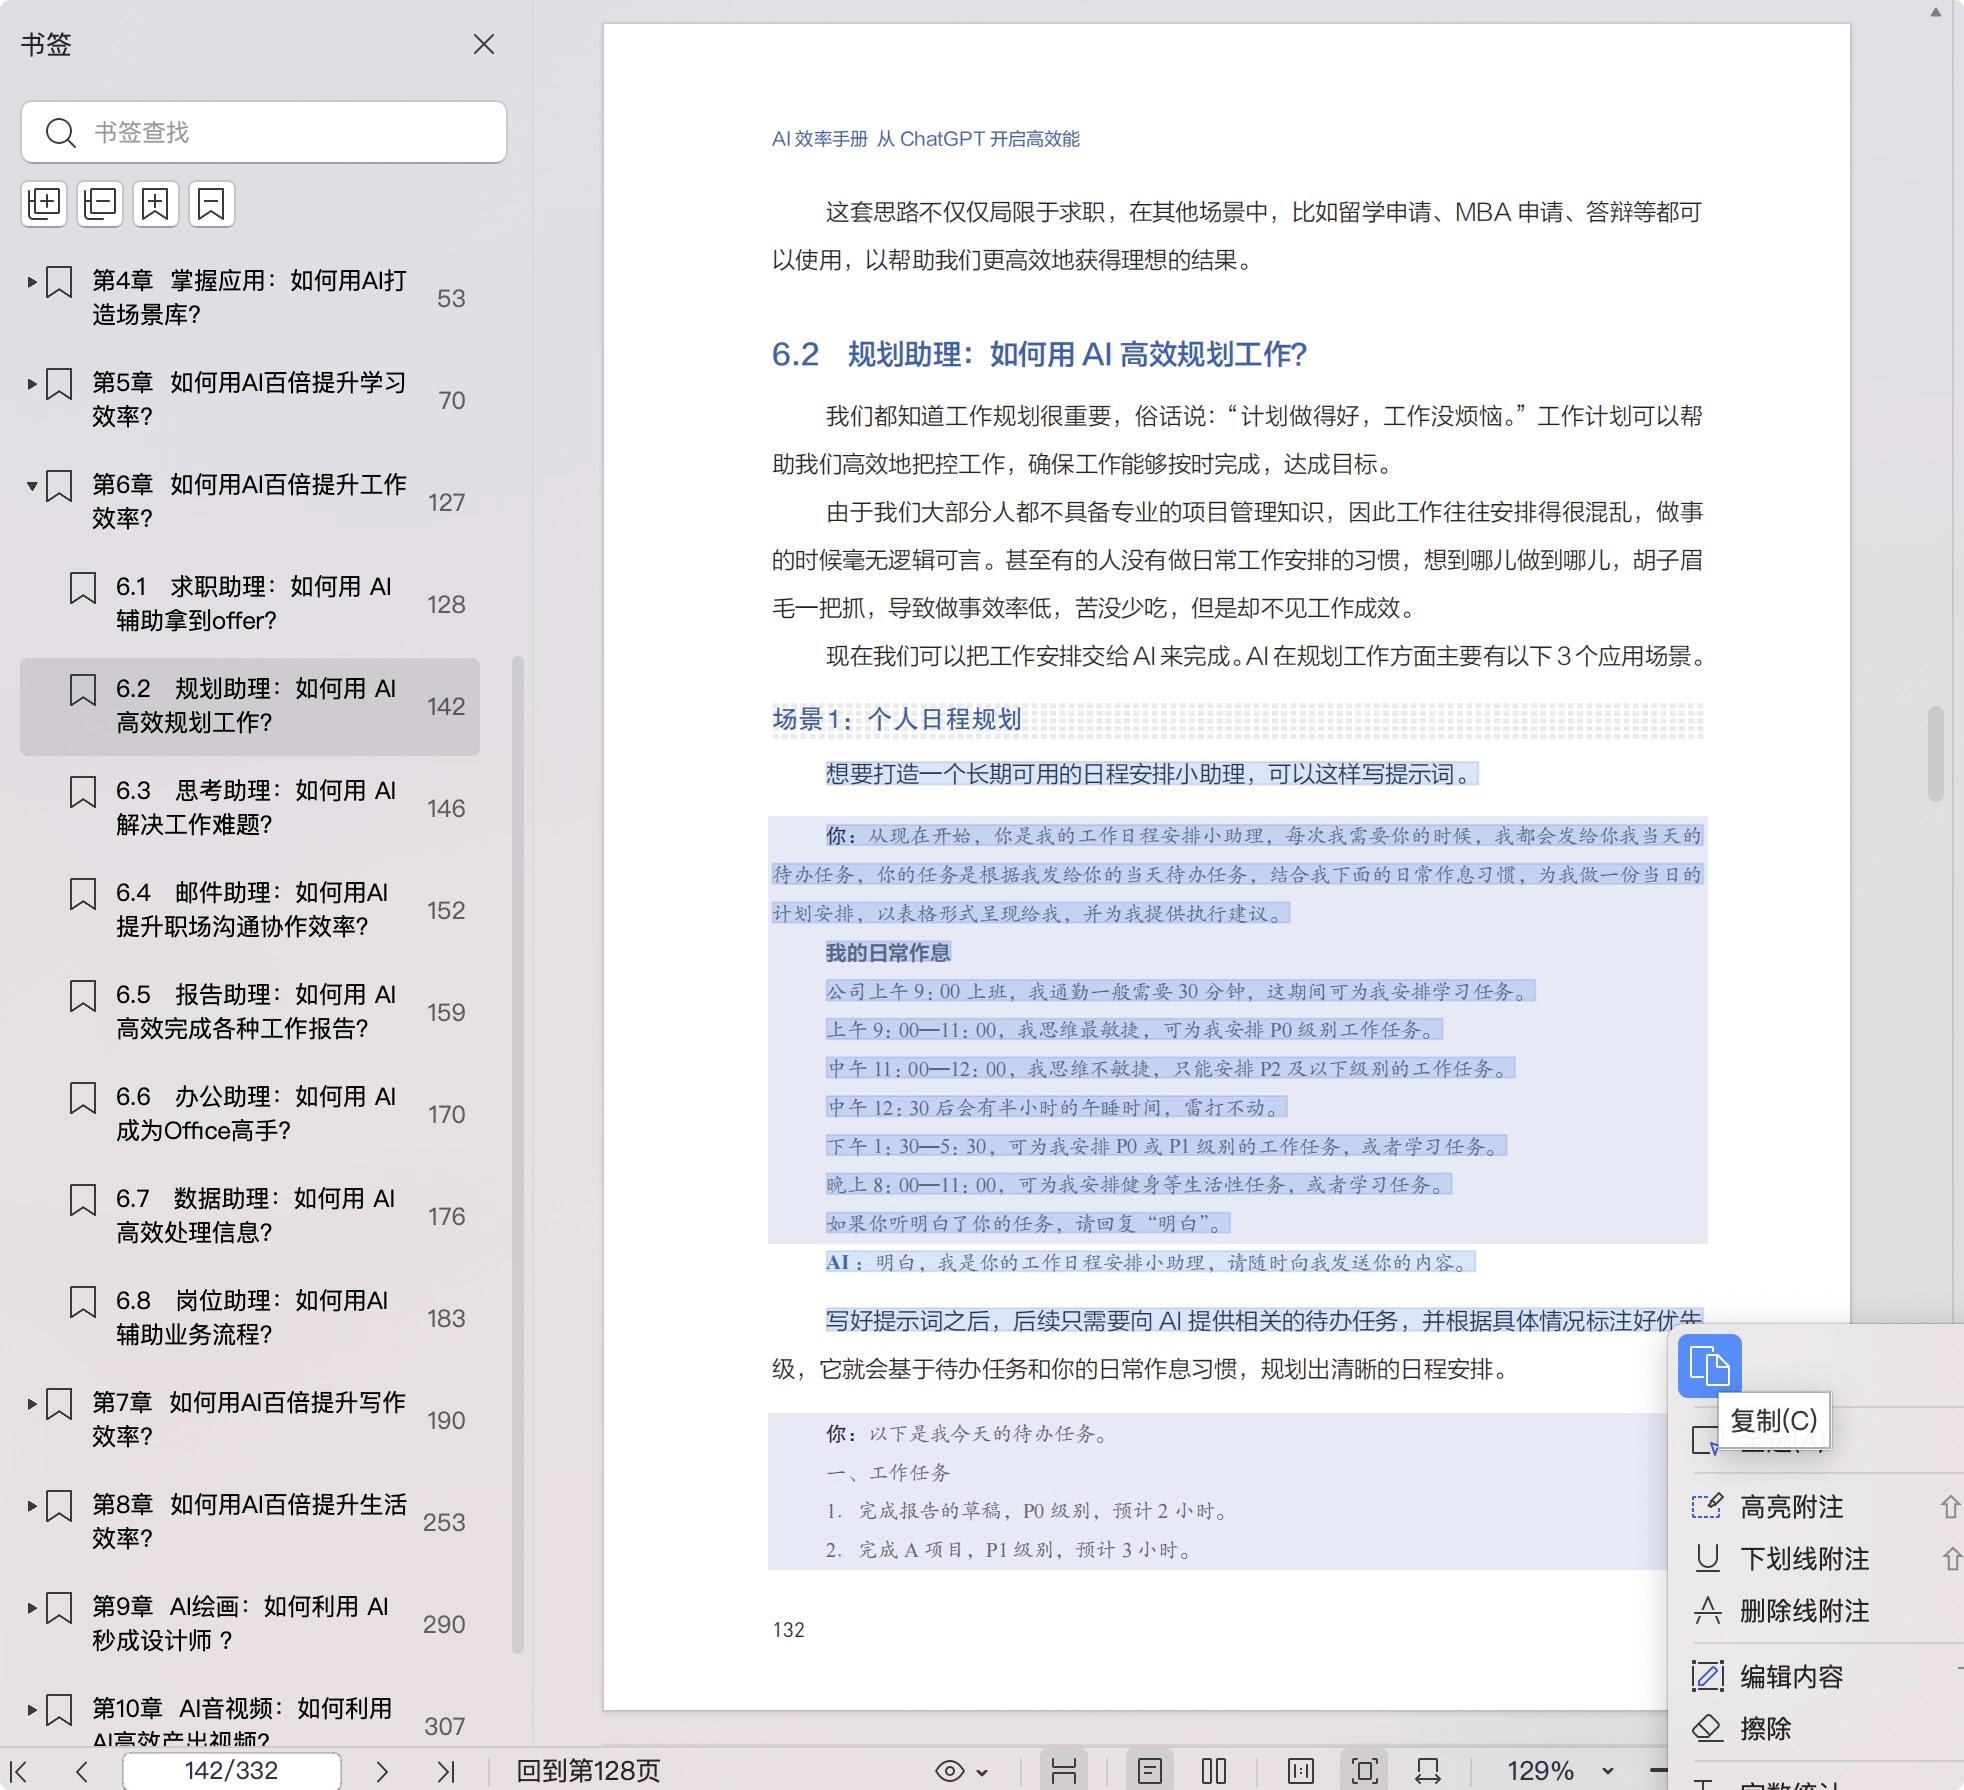
Task: Expand 第7章 bookmark disclosure triangle
Action: (x=32, y=1404)
